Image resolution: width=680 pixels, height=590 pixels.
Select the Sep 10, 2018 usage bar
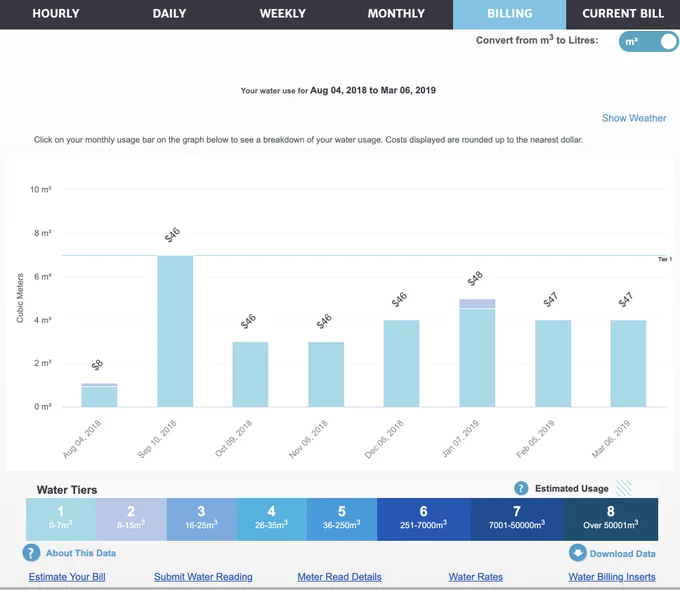pos(175,331)
